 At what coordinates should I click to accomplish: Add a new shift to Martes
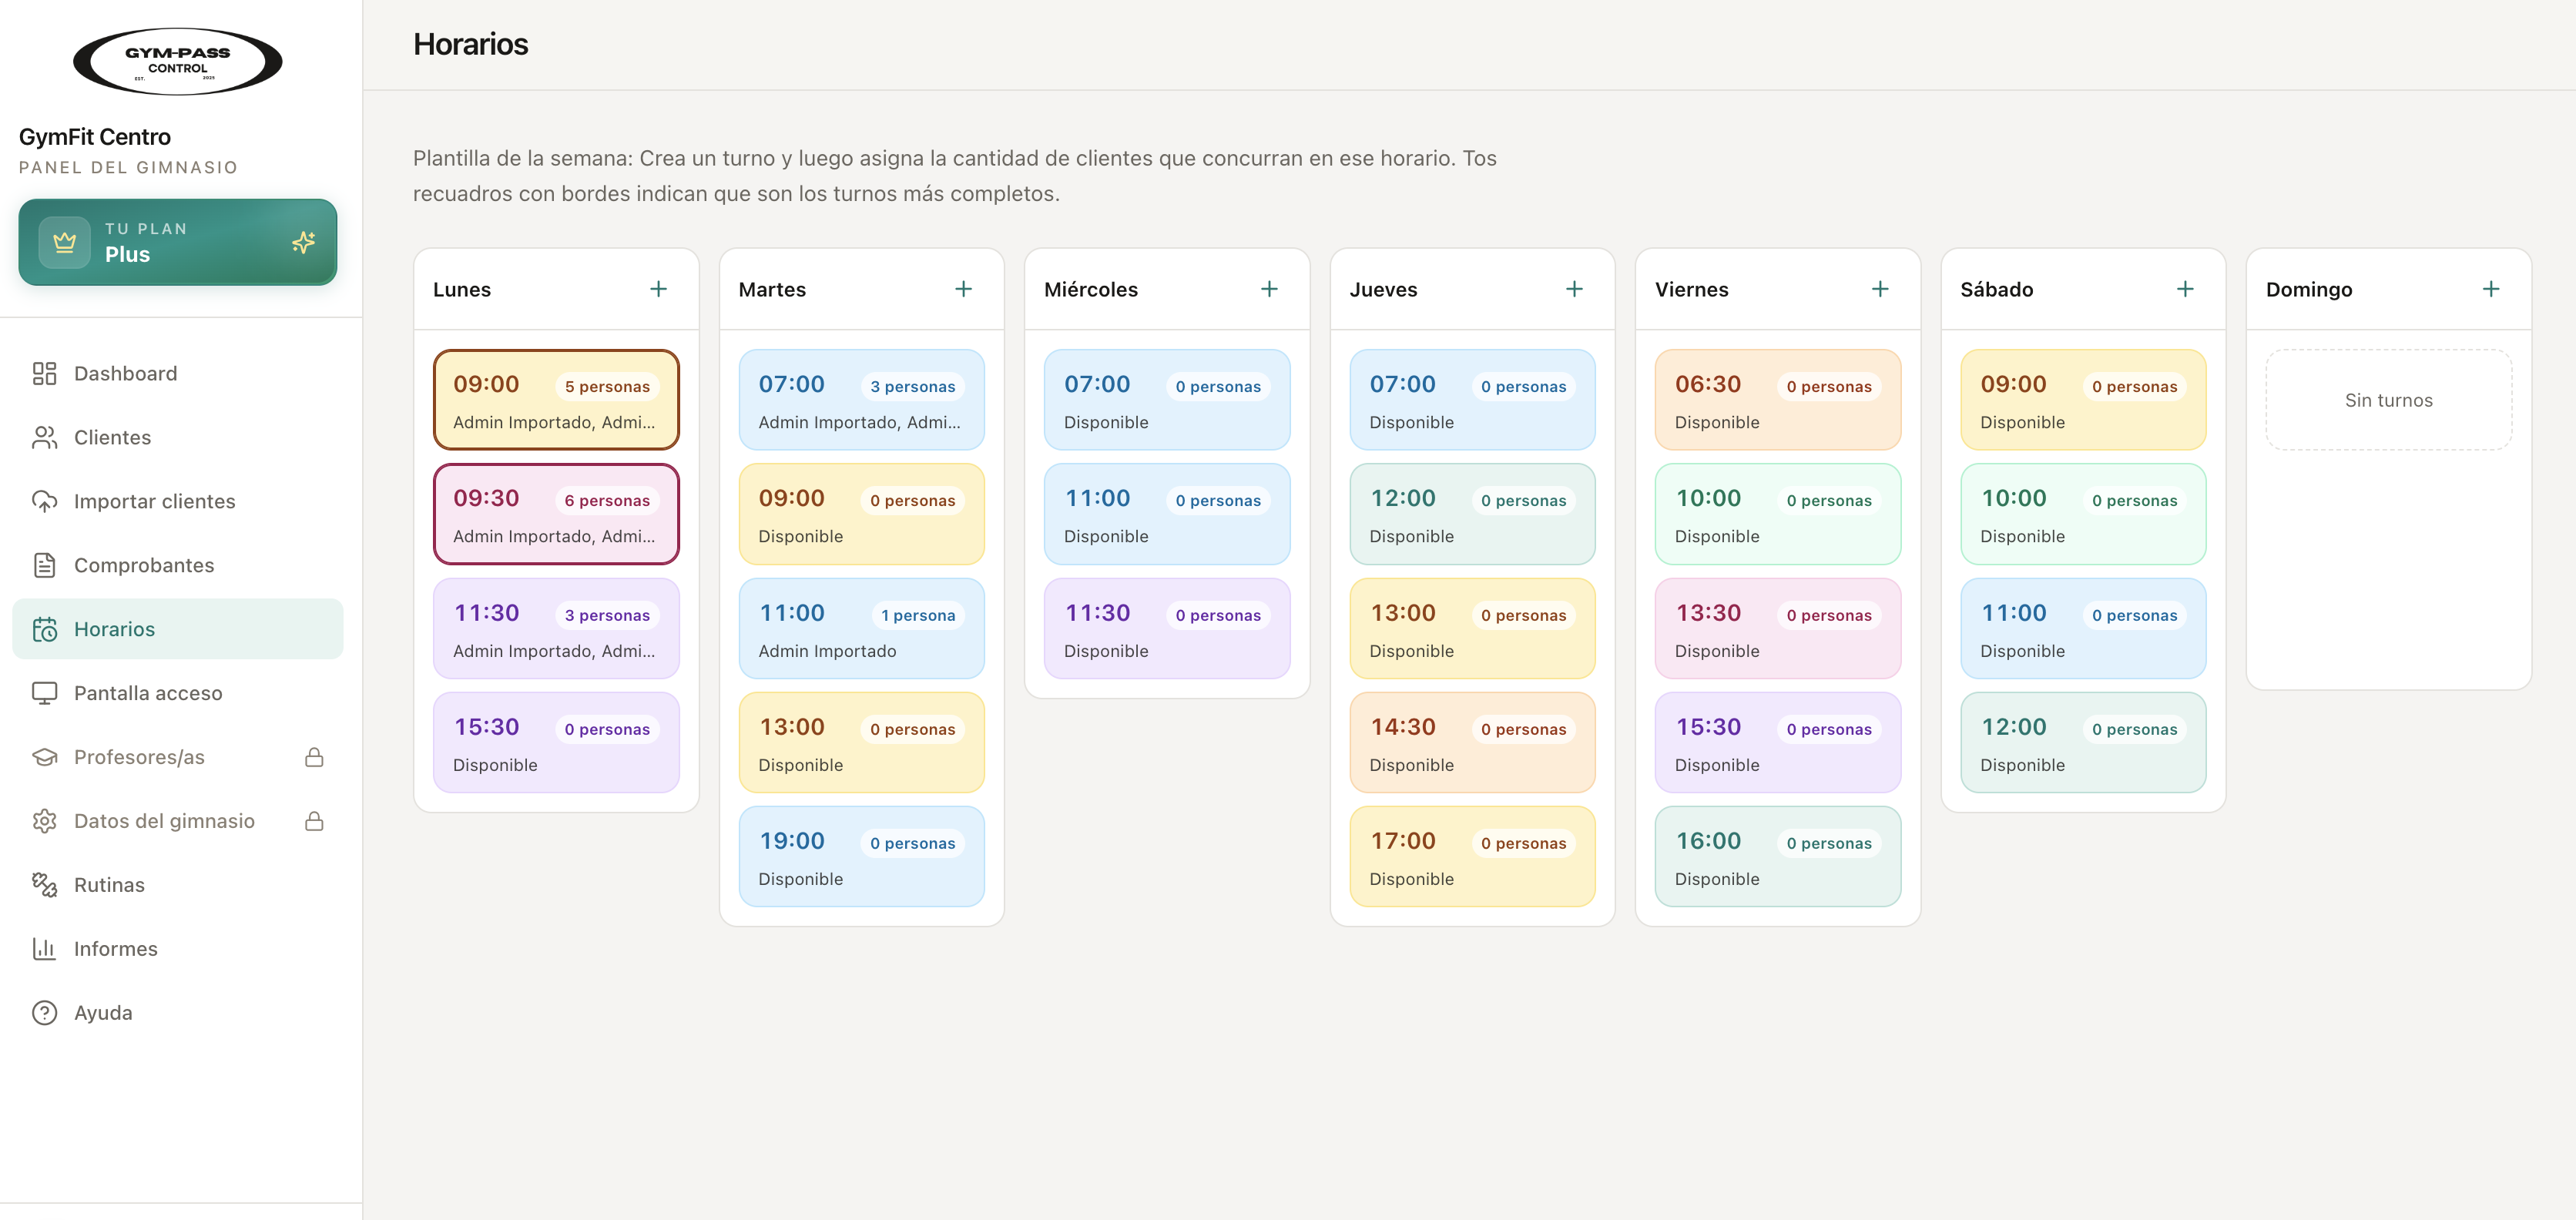963,289
